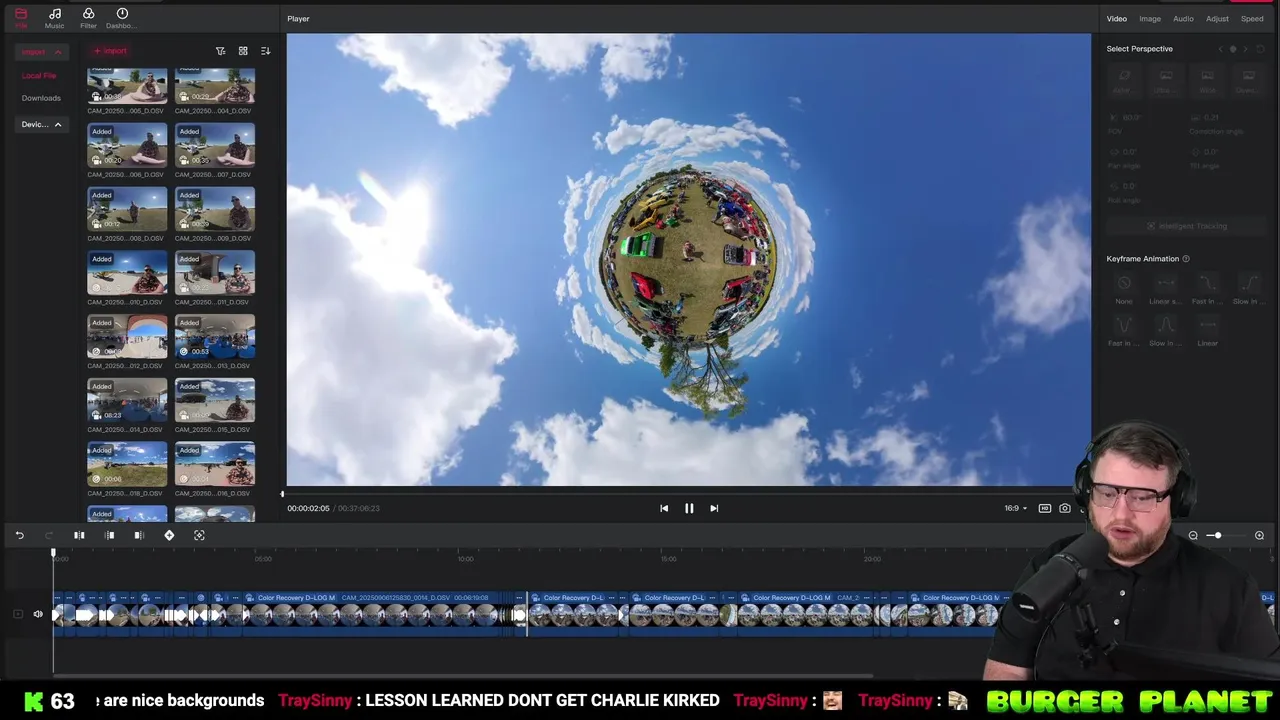Switch to the Image properties tab

[x=1150, y=19]
